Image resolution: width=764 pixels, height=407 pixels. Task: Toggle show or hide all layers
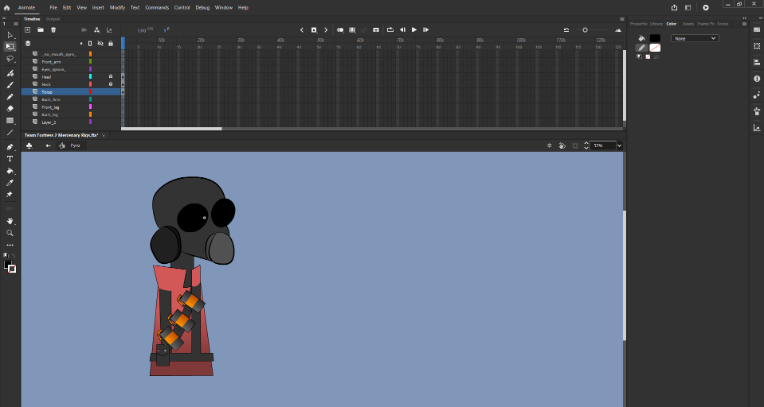coord(100,43)
